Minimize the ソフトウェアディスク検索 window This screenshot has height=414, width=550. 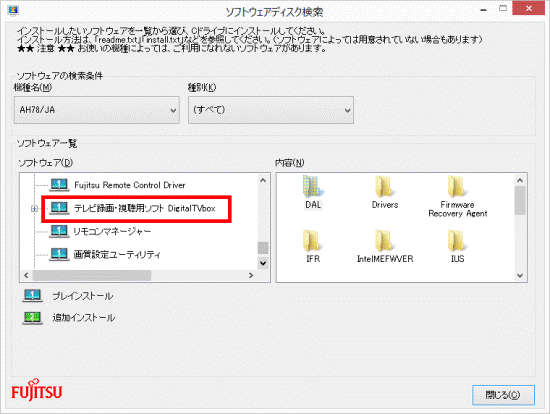click(x=483, y=9)
